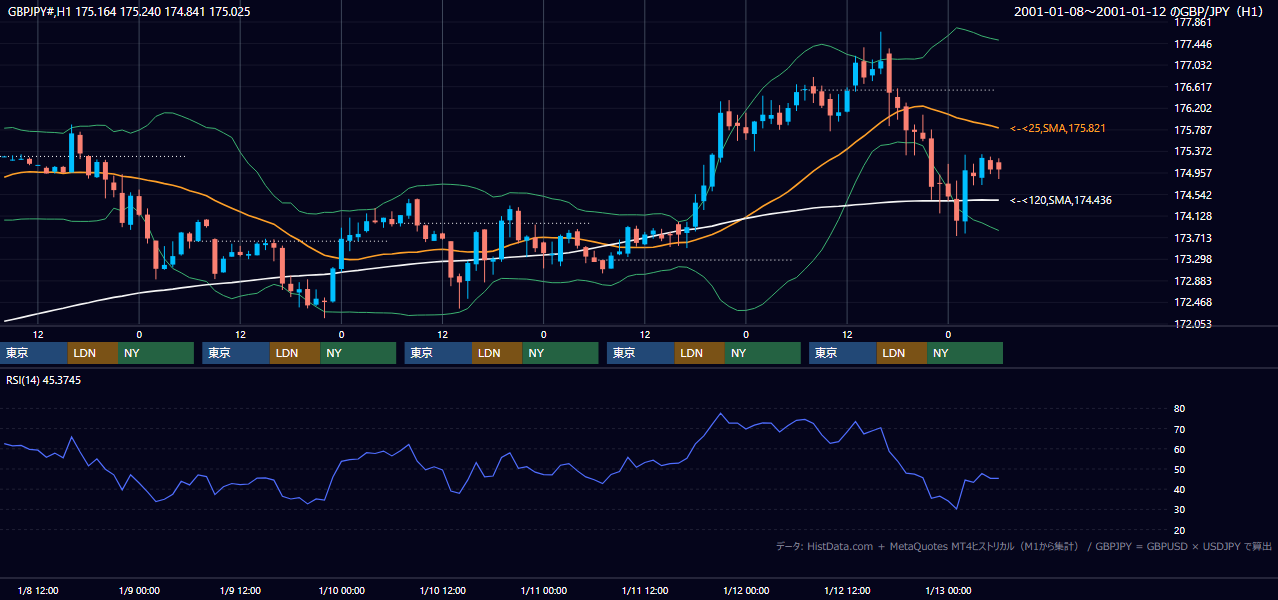The width and height of the screenshot is (1278, 600).
Task: Click the 1/11 00:00 date label
Action: (x=543, y=590)
